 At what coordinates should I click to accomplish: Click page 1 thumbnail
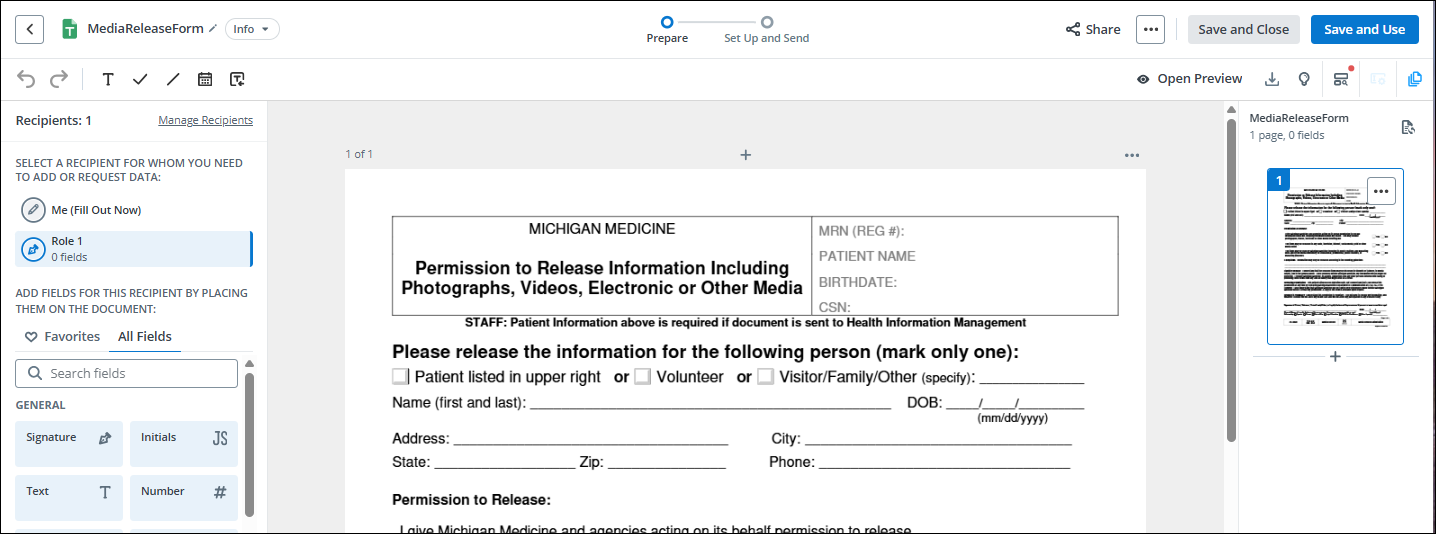click(1335, 257)
